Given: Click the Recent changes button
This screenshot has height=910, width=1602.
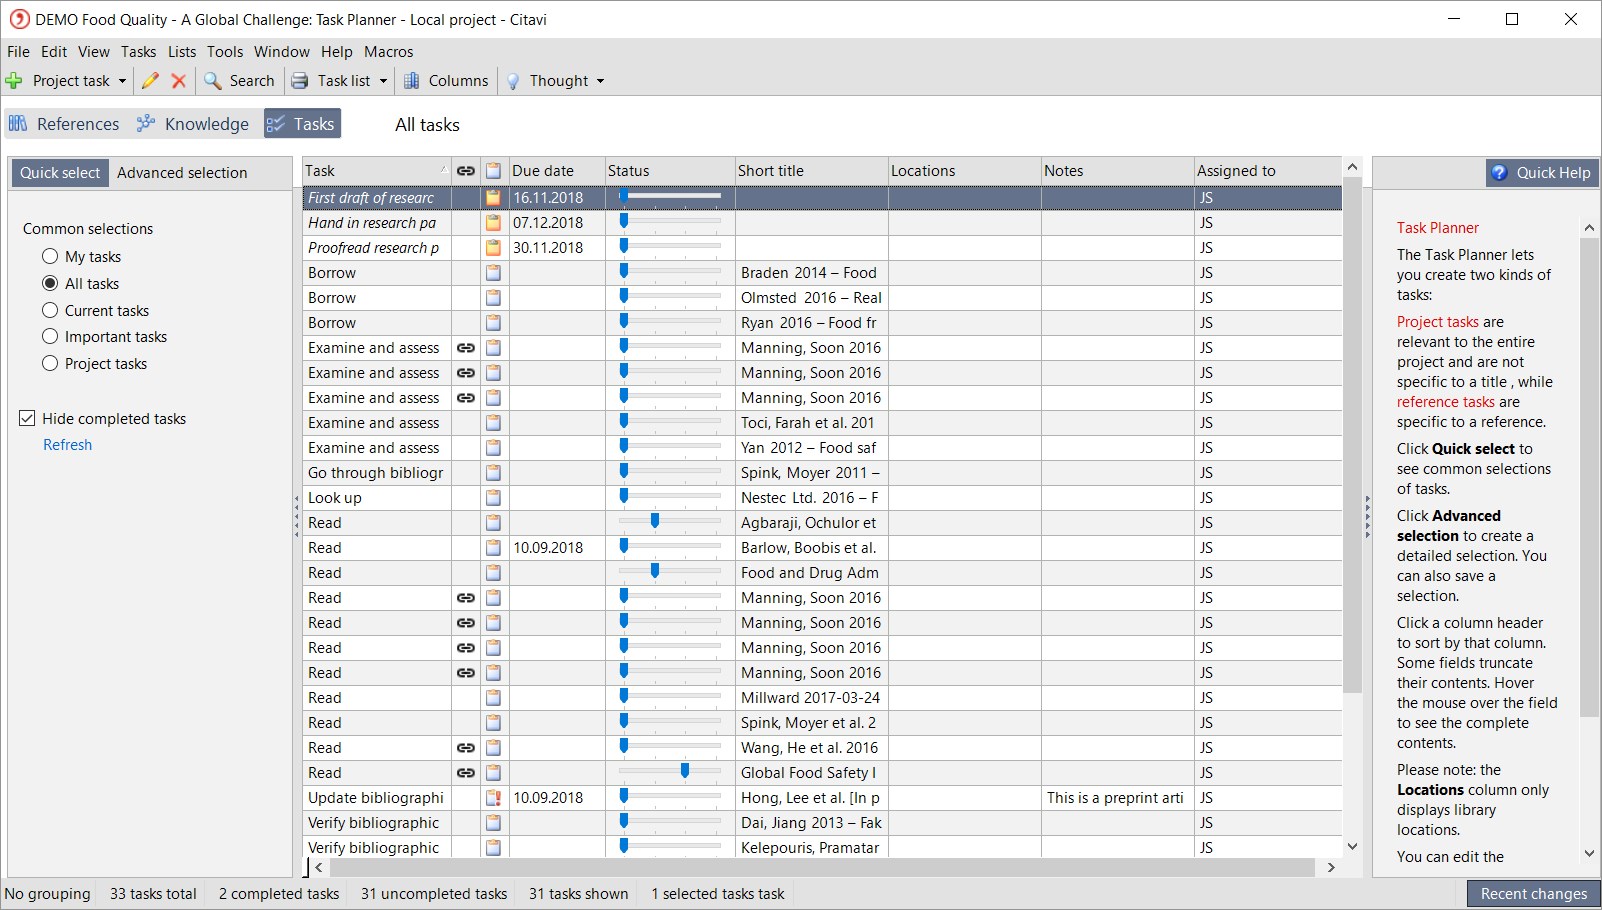Looking at the screenshot, I should [1534, 894].
